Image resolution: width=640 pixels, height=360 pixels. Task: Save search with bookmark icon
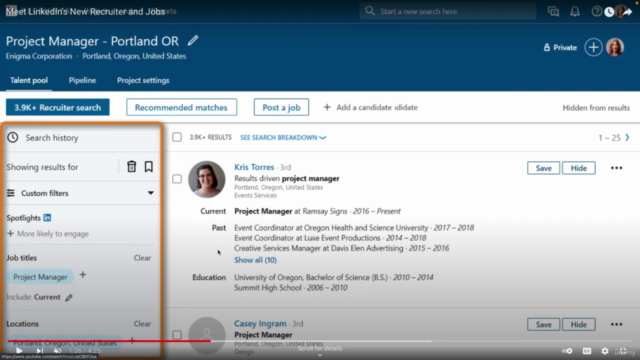click(x=149, y=167)
